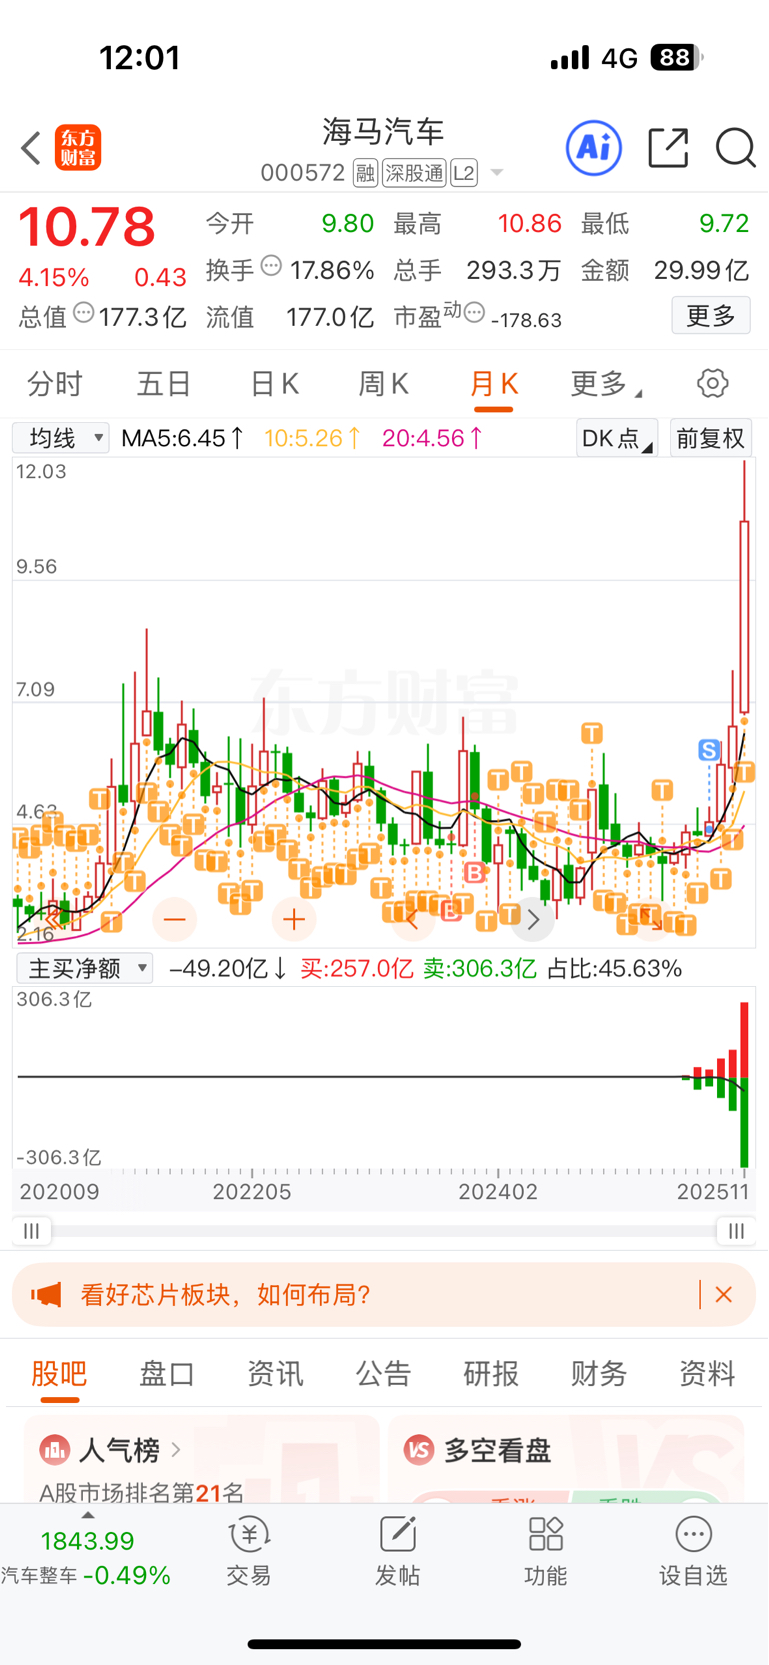Expand the 人气榜 chevron

pyautogui.click(x=176, y=1449)
